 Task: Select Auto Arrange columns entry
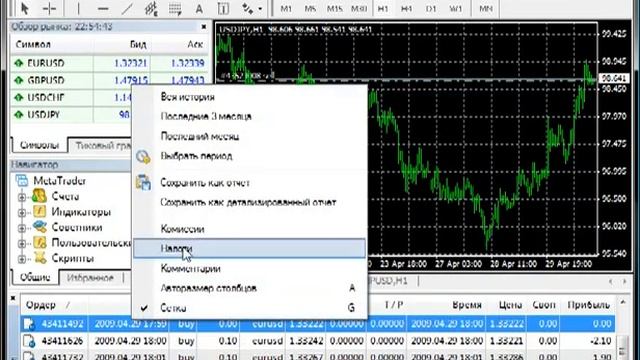click(250, 288)
